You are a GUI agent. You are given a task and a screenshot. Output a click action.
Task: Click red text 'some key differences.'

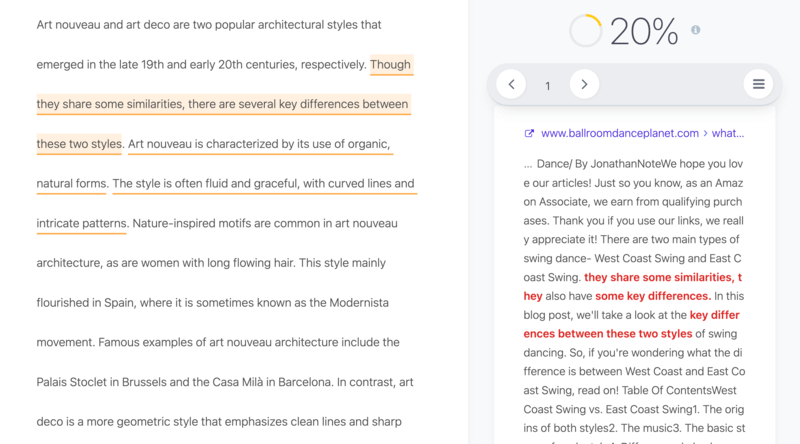click(653, 297)
